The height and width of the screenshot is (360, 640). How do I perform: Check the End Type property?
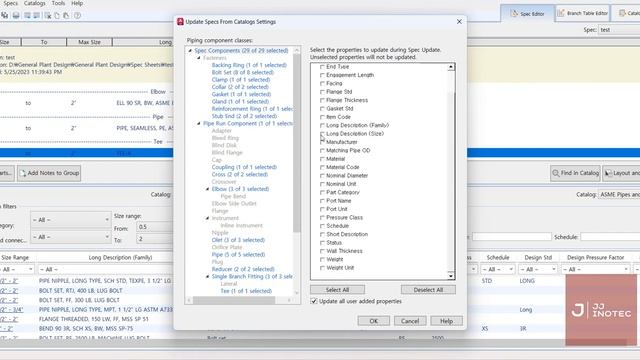(x=322, y=67)
